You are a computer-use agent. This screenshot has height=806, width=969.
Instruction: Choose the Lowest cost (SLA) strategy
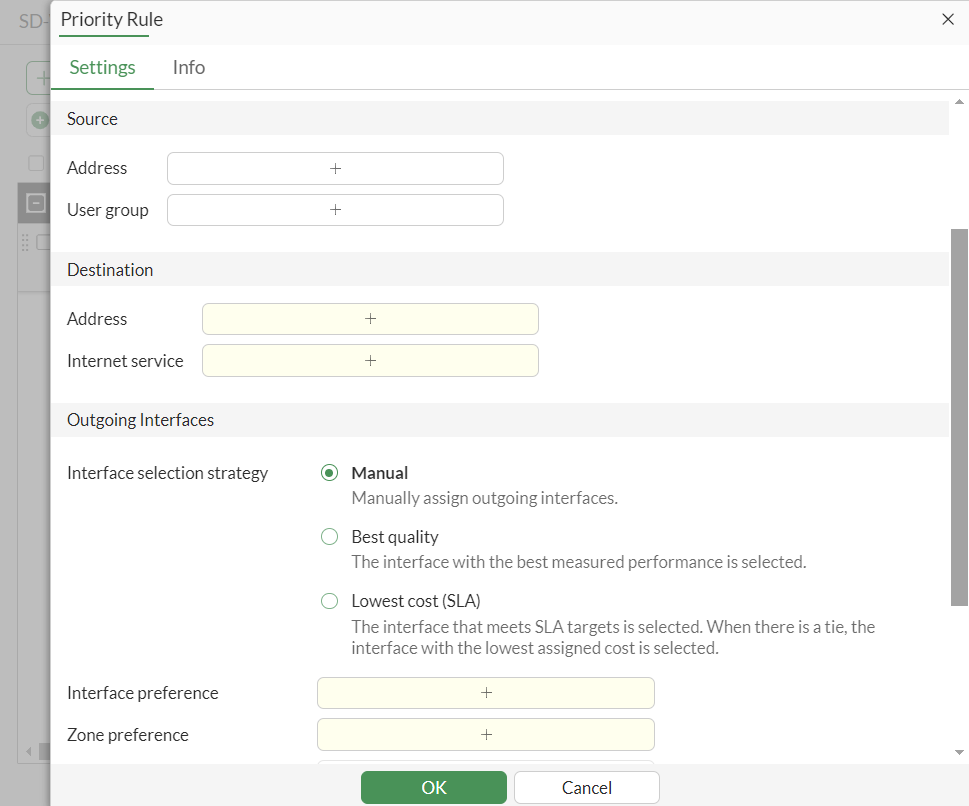tap(330, 602)
